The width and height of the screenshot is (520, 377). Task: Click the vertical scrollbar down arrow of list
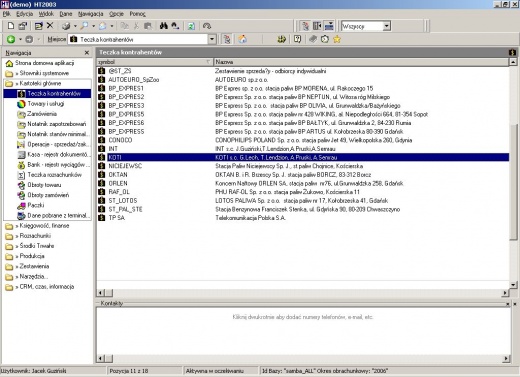(x=513, y=285)
